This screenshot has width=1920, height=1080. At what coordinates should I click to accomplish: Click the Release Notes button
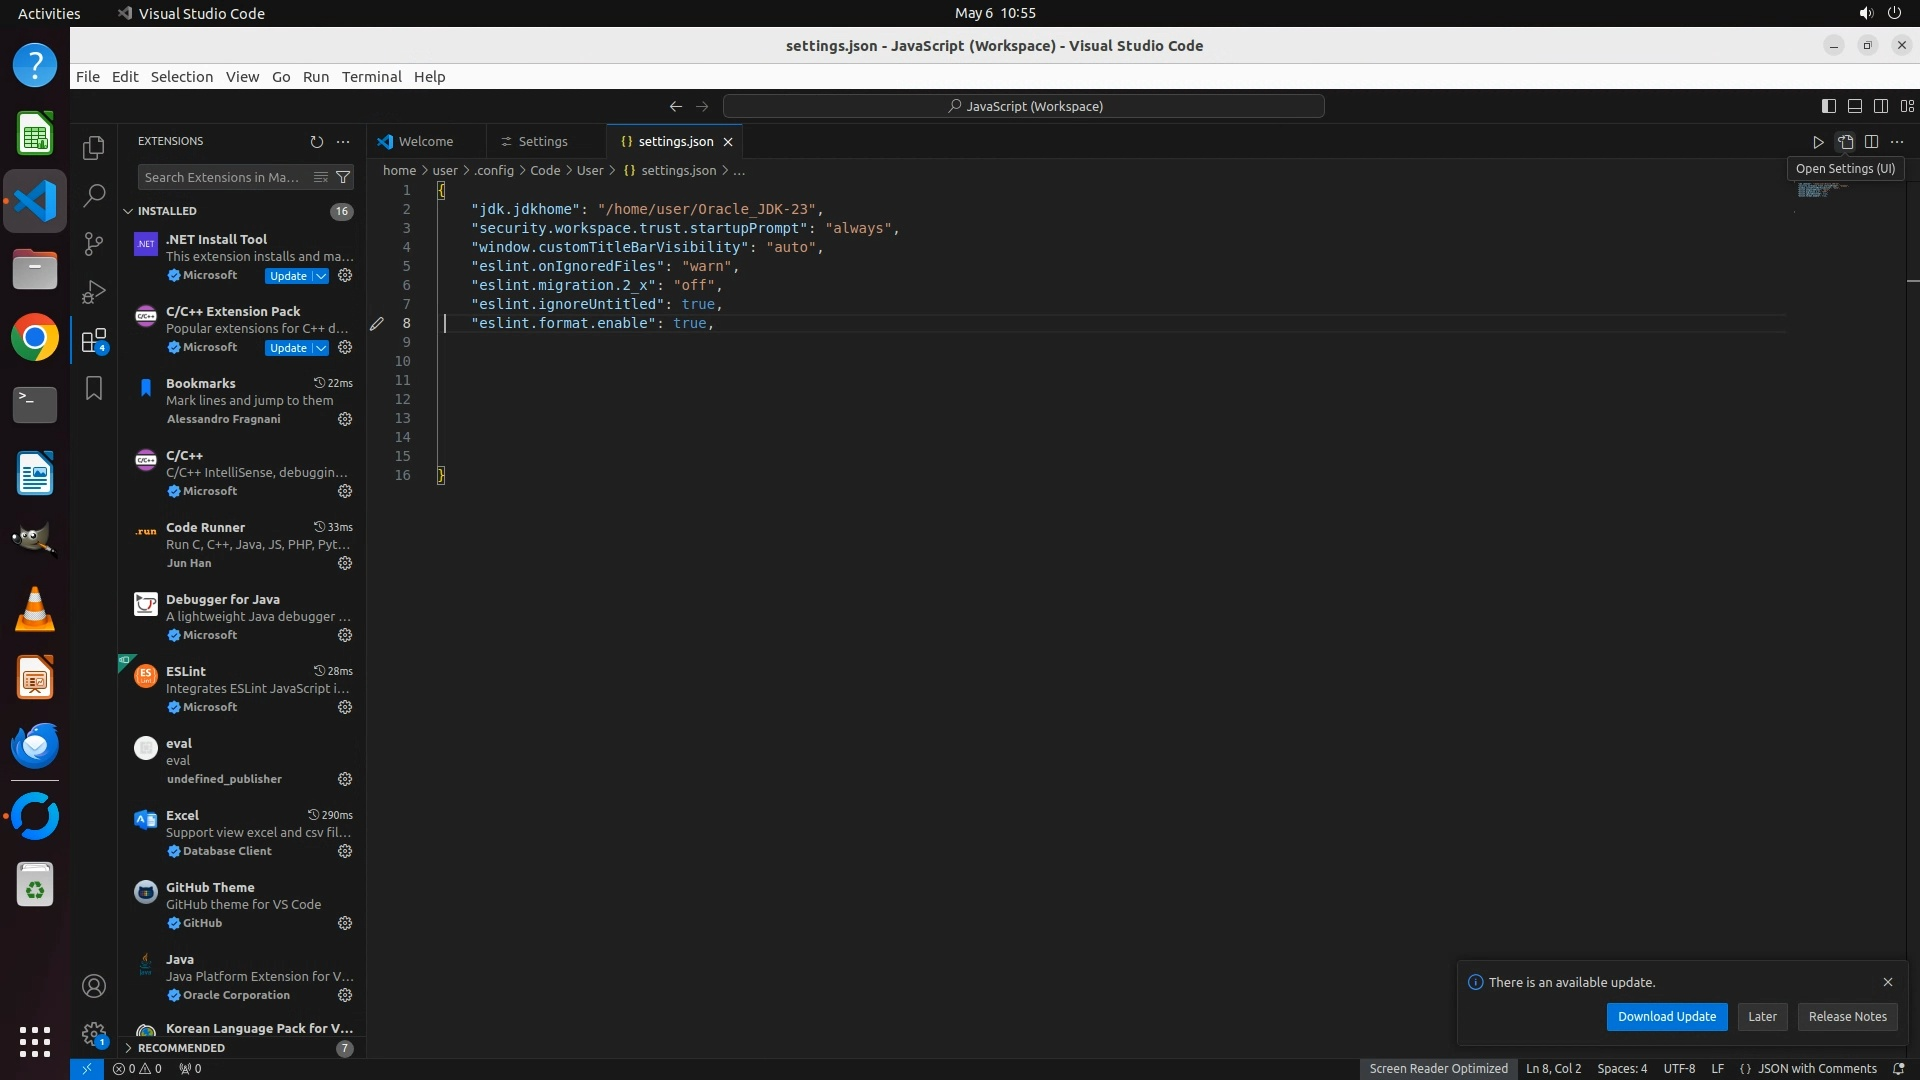pos(1847,1016)
